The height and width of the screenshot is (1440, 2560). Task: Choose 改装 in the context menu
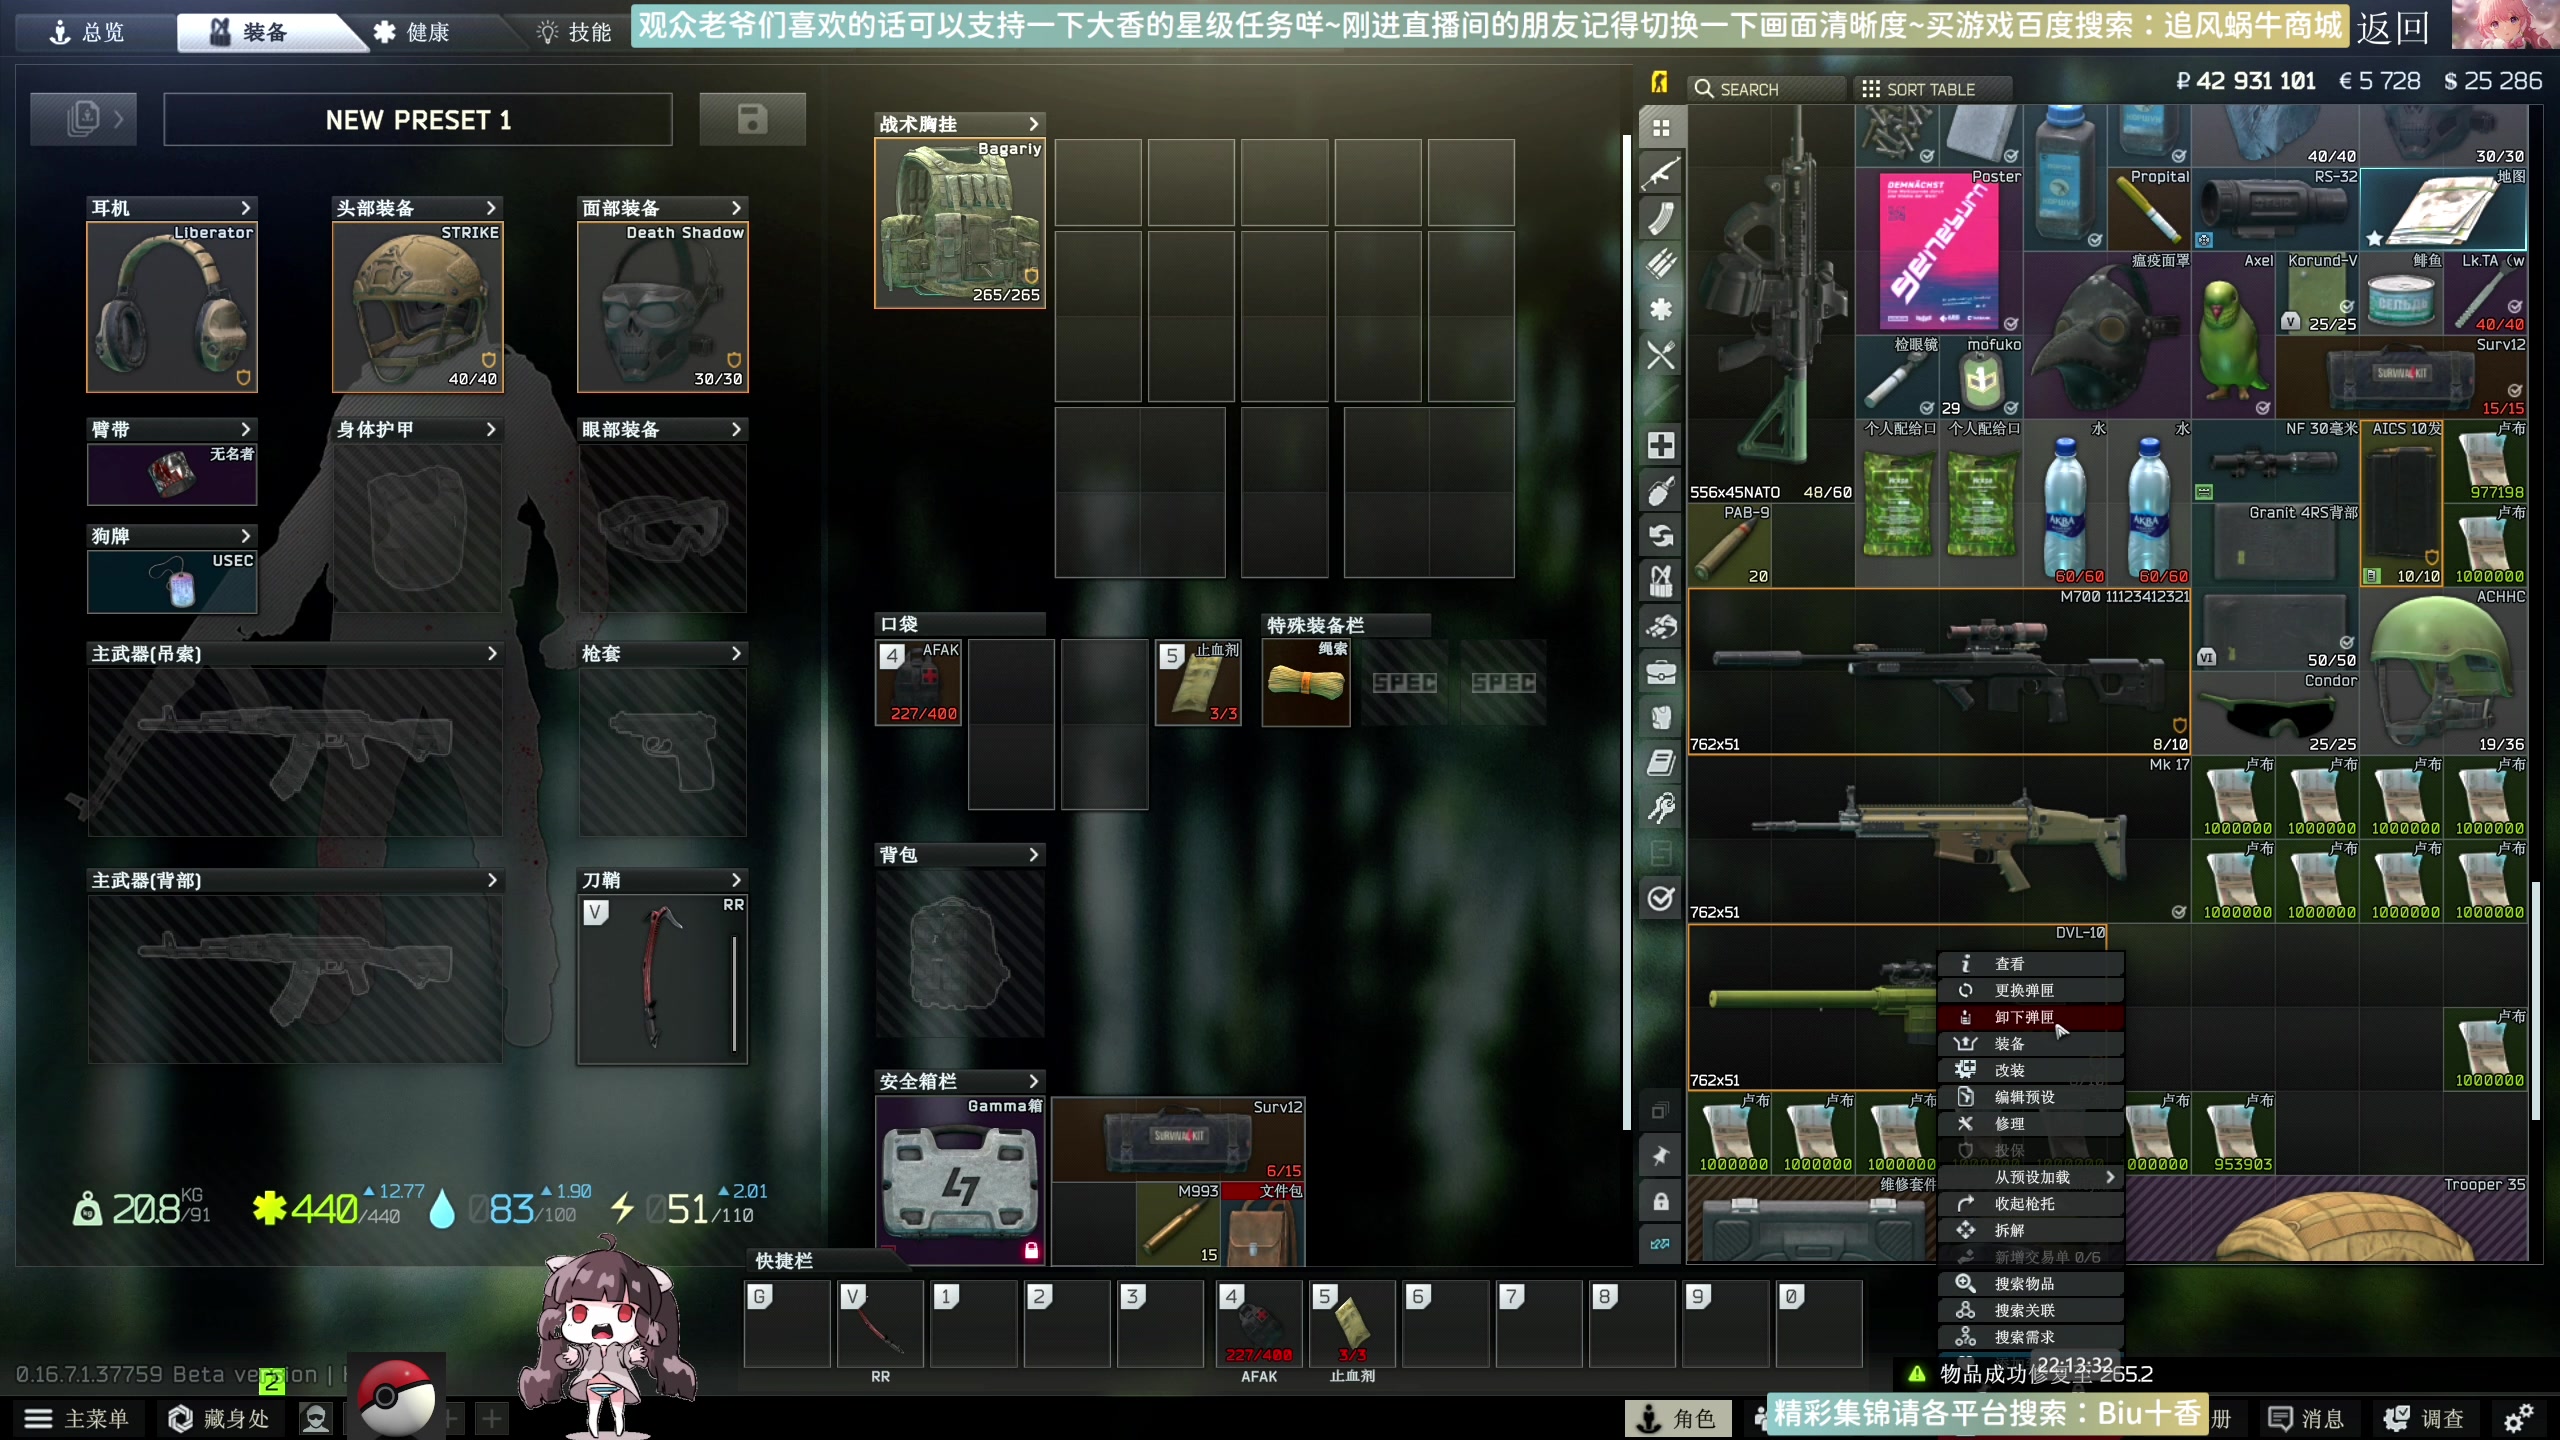pos(2031,1070)
